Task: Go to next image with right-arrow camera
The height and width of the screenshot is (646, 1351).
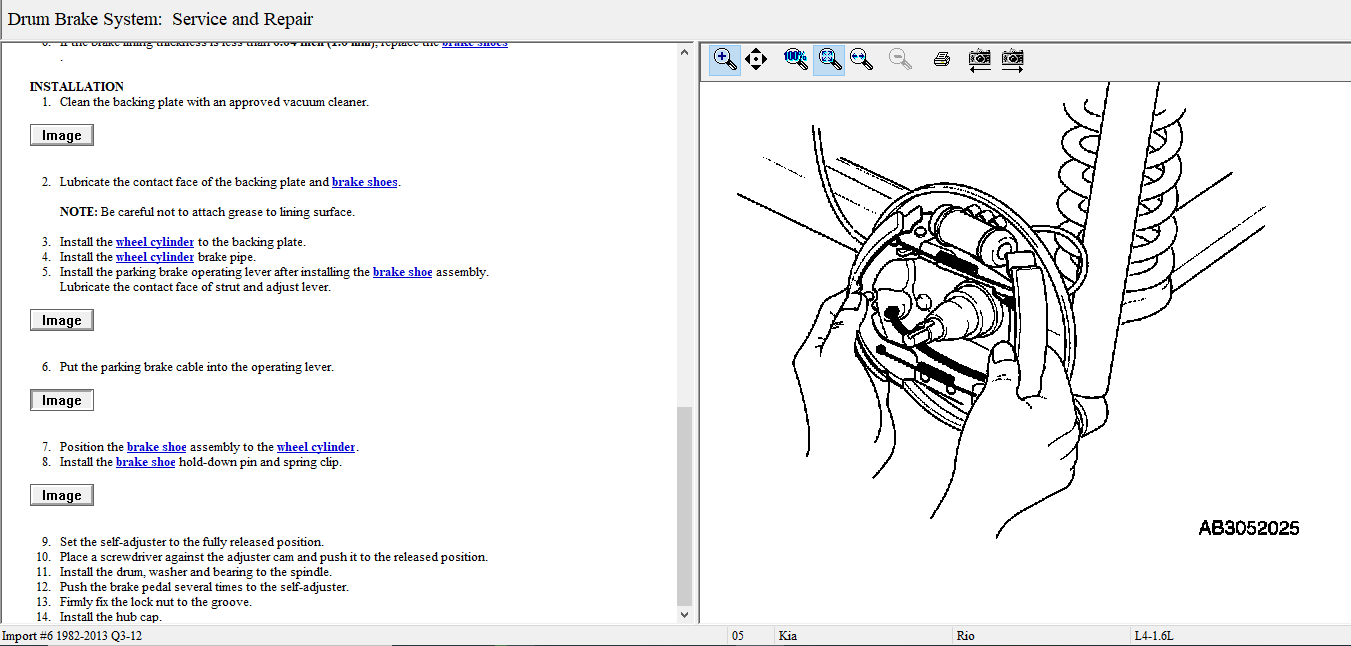Action: coord(1012,59)
